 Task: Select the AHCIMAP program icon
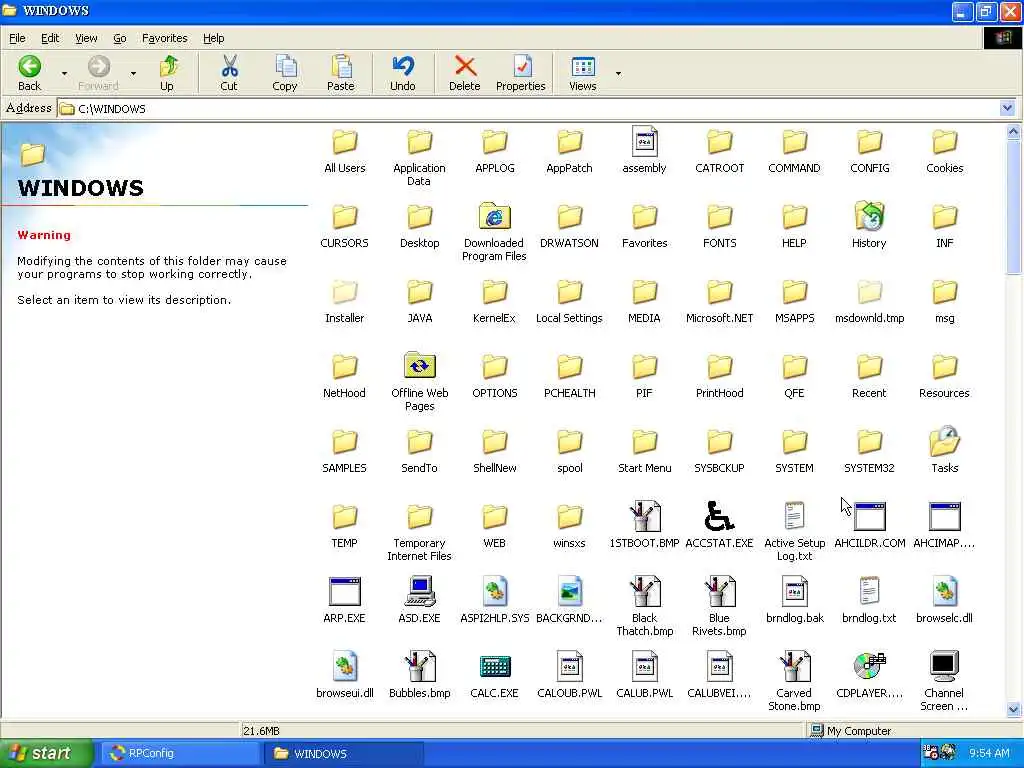click(944, 517)
